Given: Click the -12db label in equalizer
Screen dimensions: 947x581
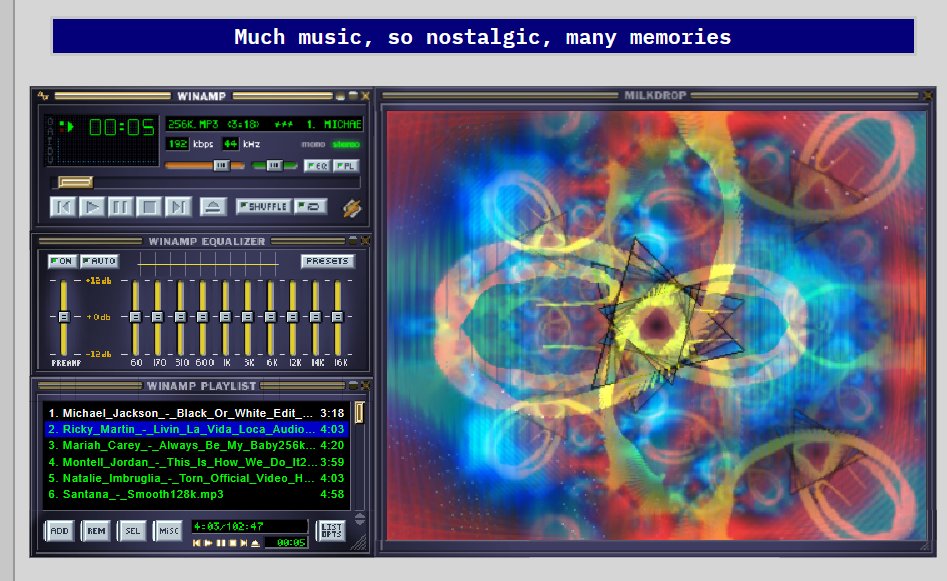Looking at the screenshot, I should (98, 354).
